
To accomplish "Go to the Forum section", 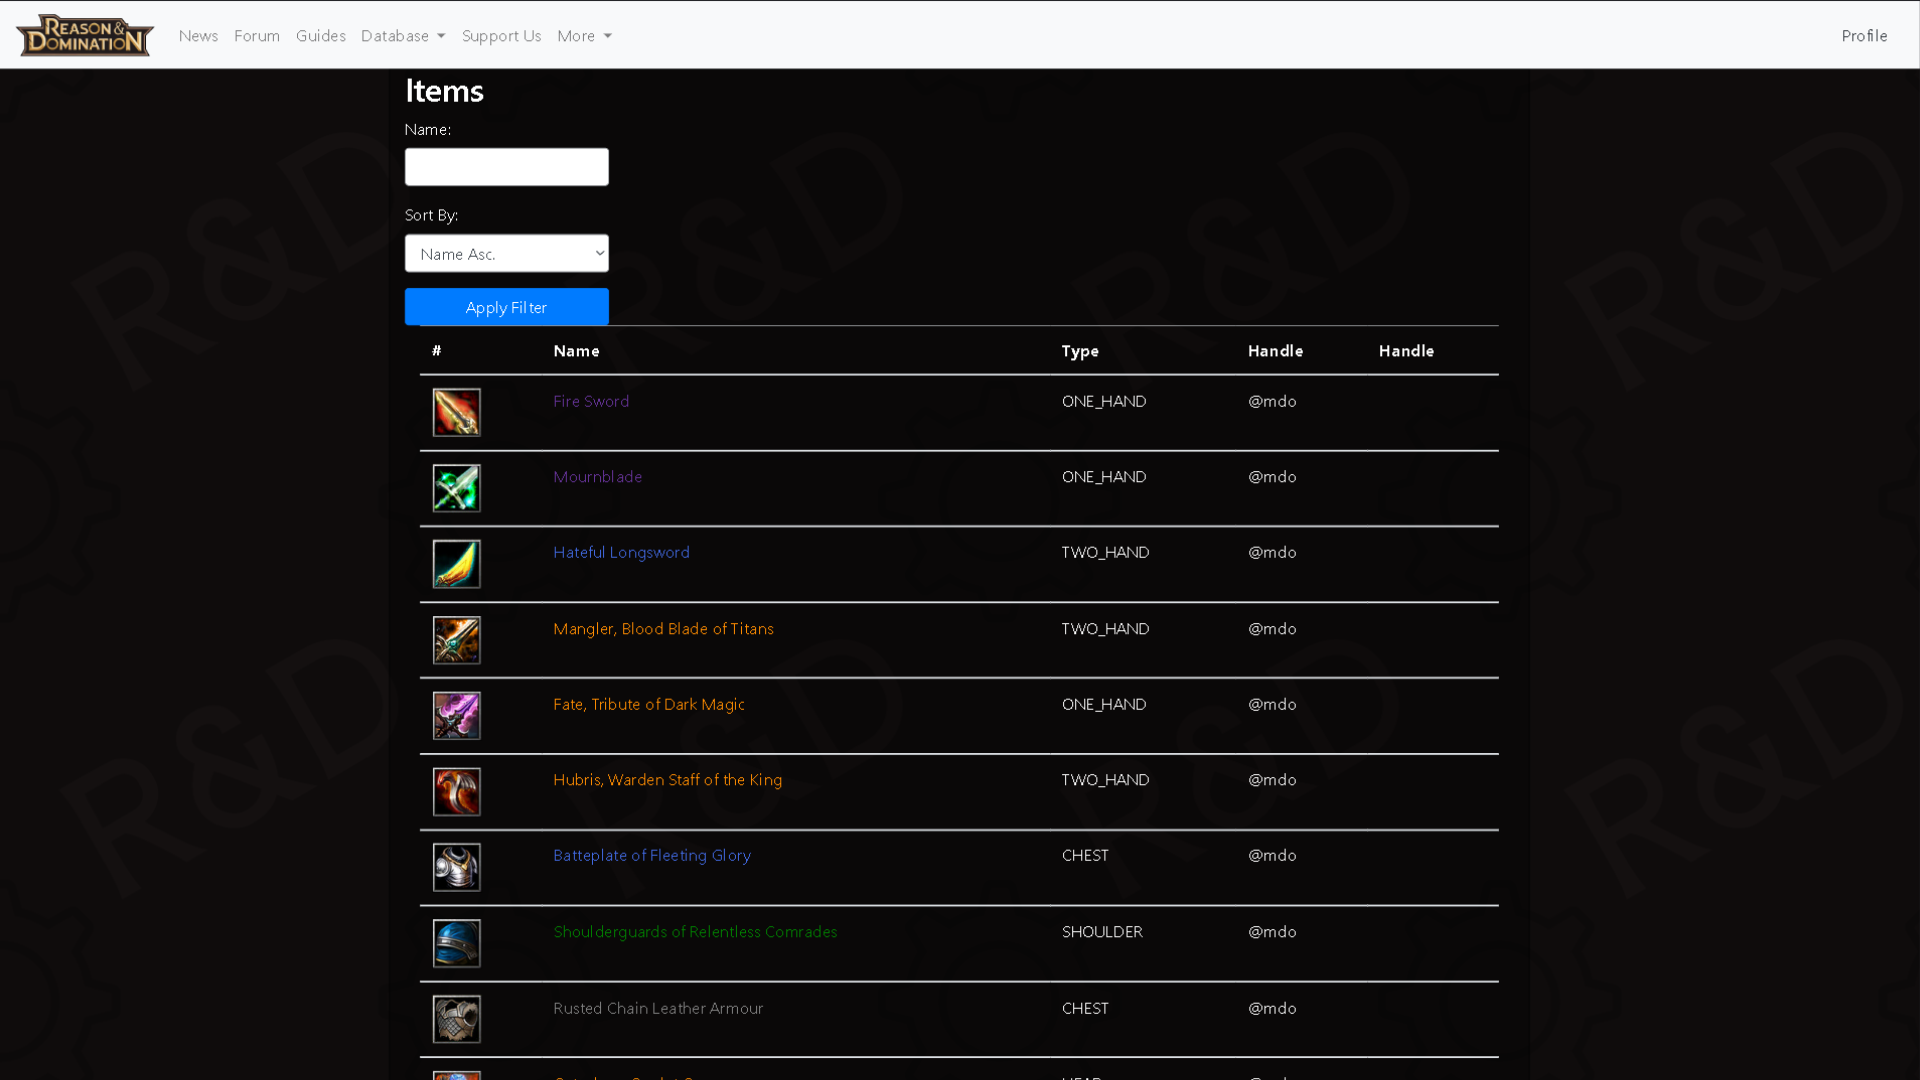I will click(256, 36).
